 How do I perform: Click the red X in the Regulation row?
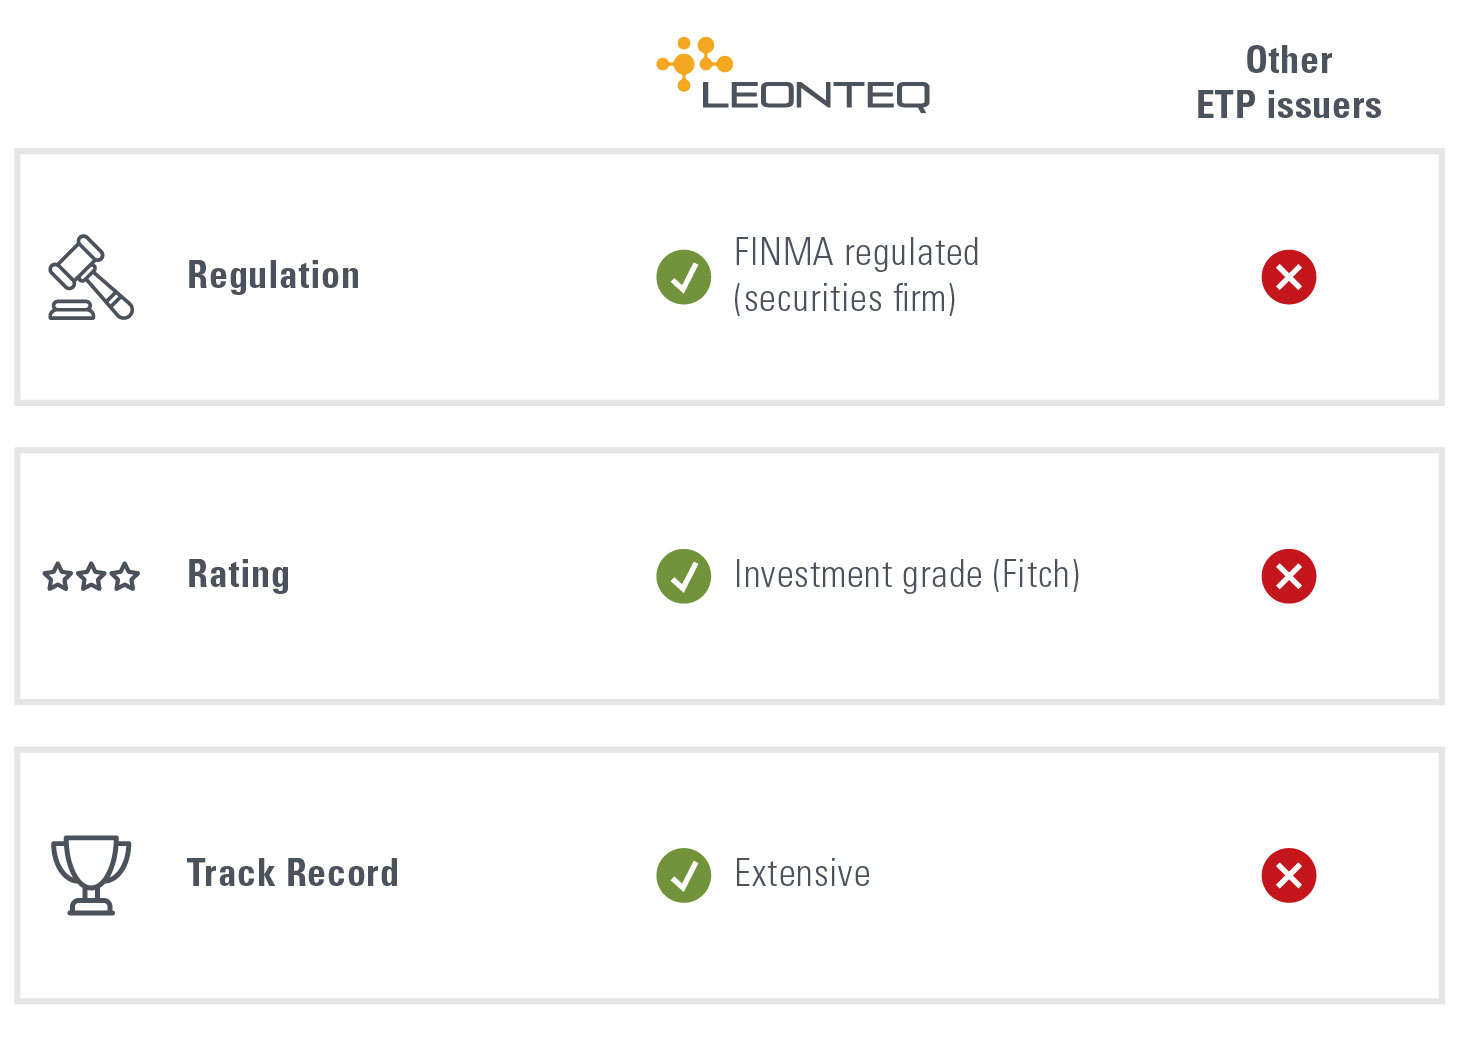[x=1289, y=277]
